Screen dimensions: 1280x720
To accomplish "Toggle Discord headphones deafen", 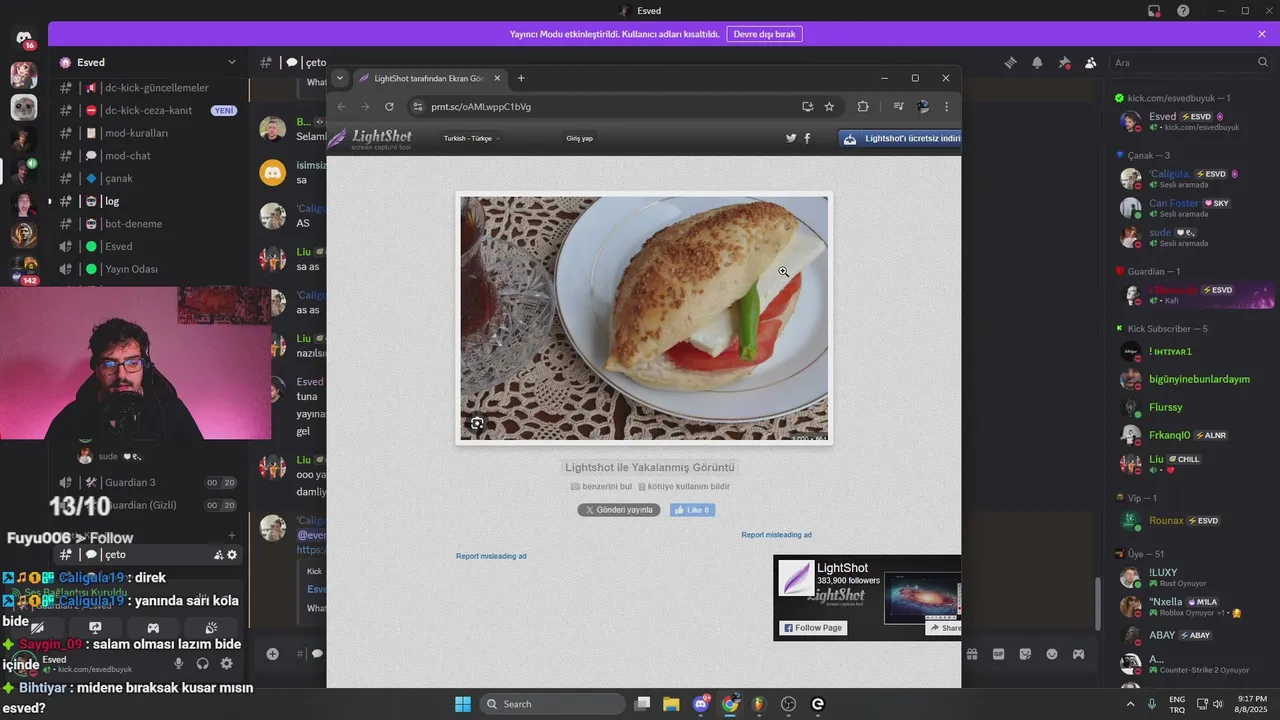I will [203, 663].
